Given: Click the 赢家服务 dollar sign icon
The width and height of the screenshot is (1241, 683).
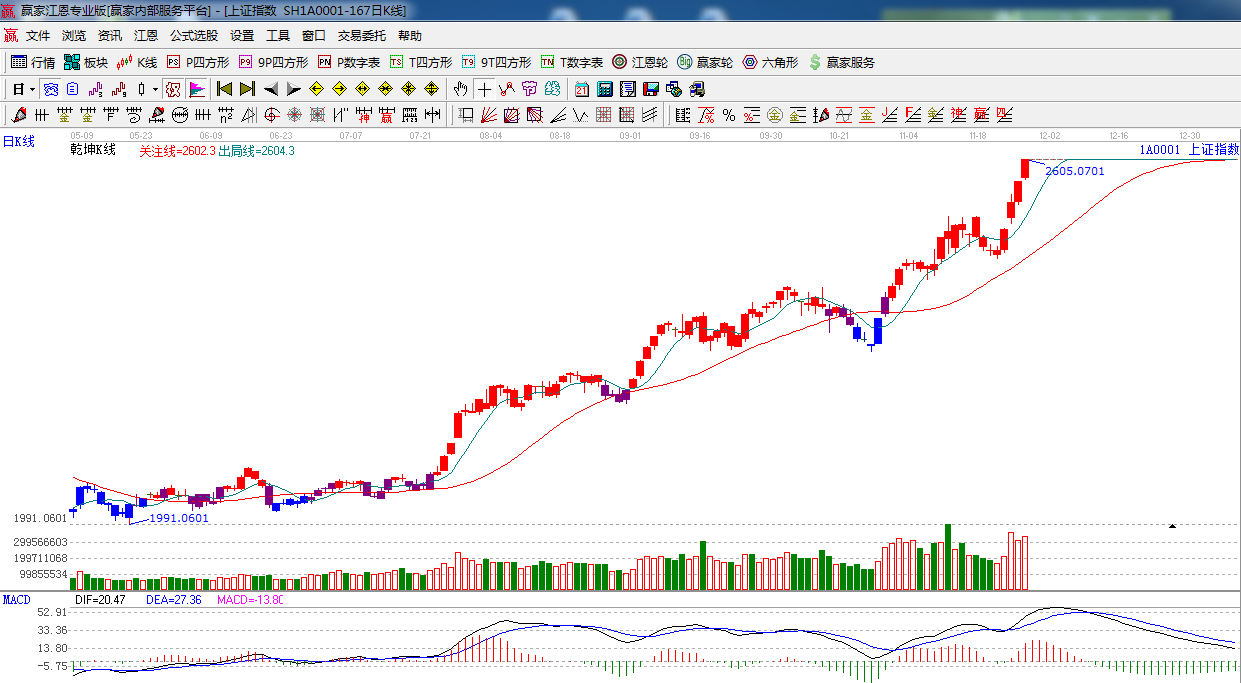Looking at the screenshot, I should pyautogui.click(x=815, y=62).
